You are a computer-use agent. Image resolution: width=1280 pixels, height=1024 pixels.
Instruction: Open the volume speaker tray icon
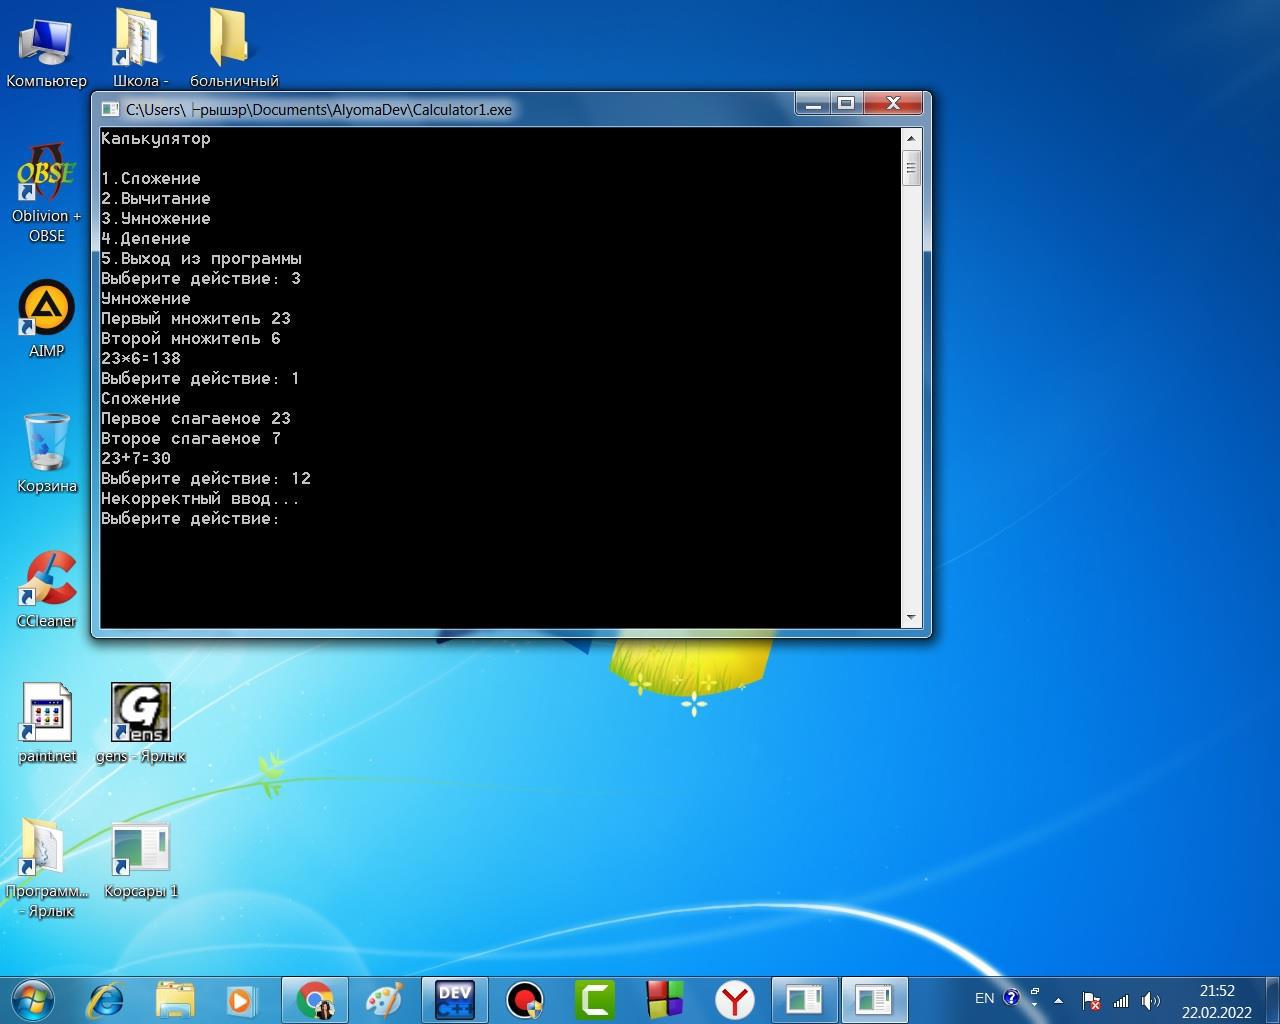point(1150,1000)
